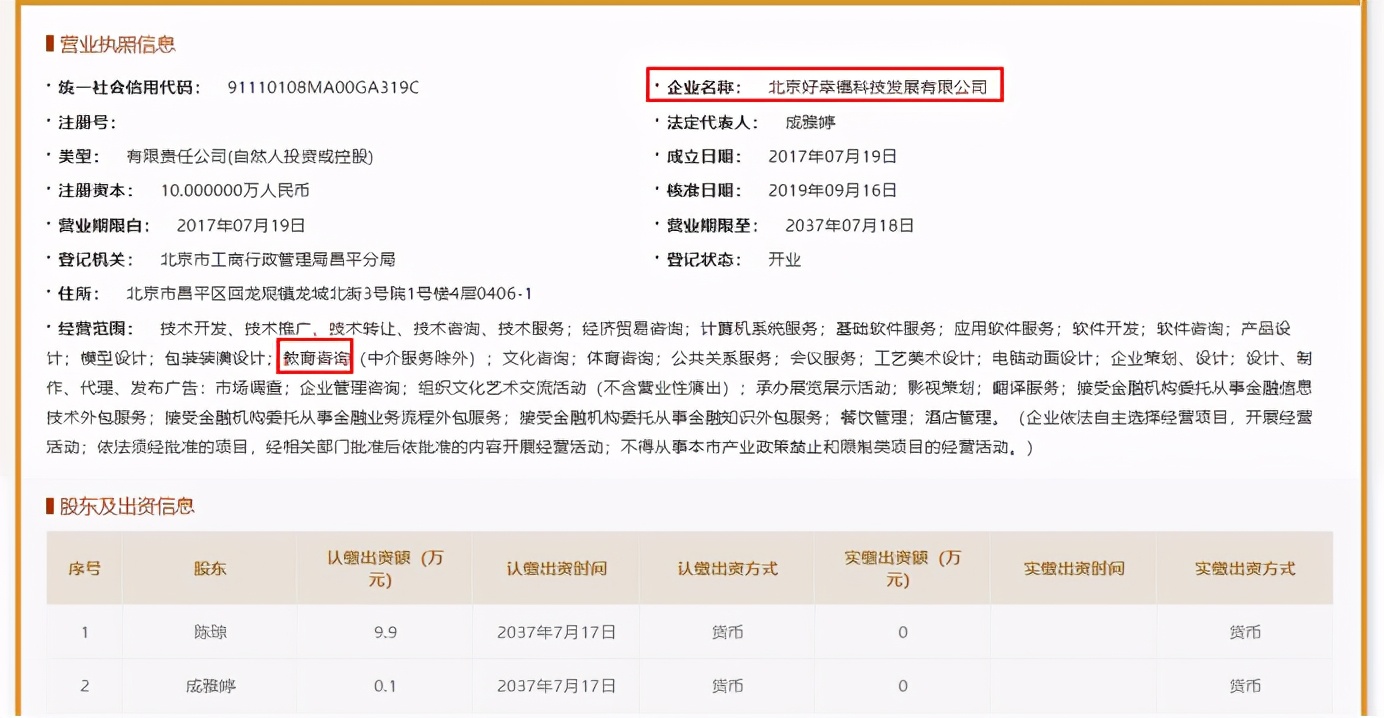The width and height of the screenshot is (1384, 718).
Task: Select the highlighted company name 北京好幸福科技发展有限公司
Action: [x=878, y=87]
